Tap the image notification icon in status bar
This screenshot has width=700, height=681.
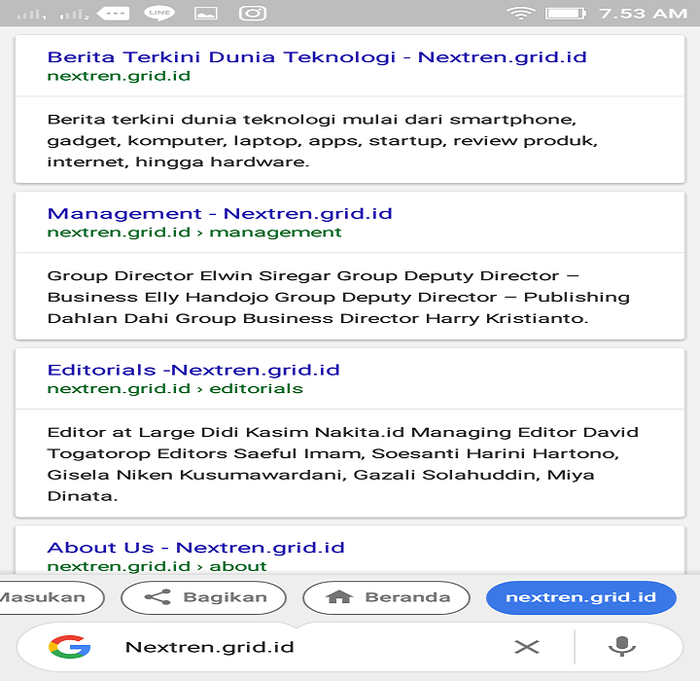point(206,13)
